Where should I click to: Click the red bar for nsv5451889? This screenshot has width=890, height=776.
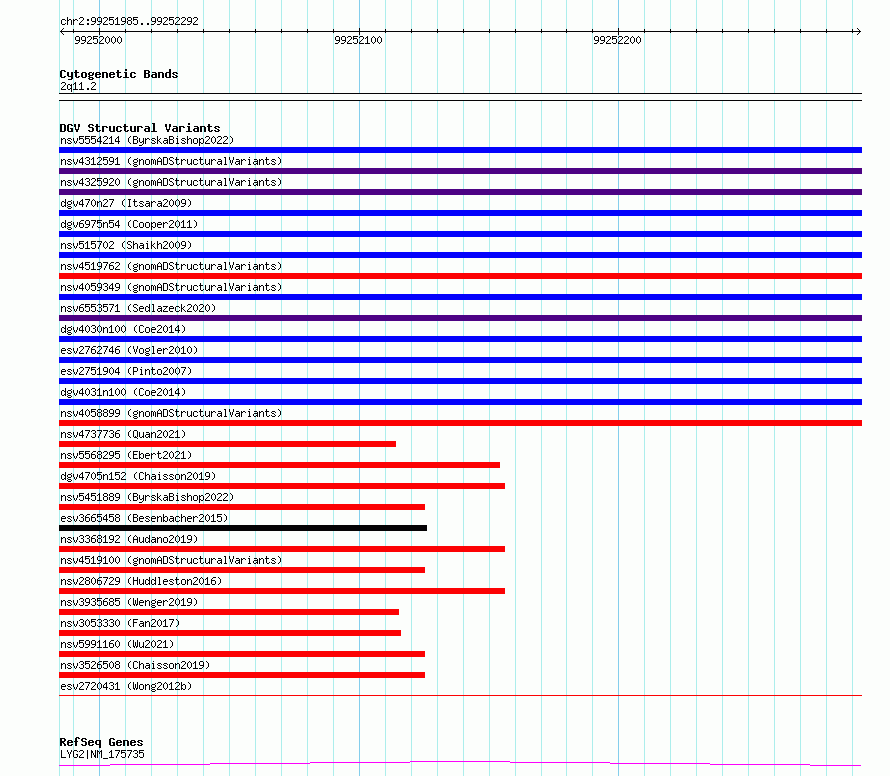pos(242,507)
